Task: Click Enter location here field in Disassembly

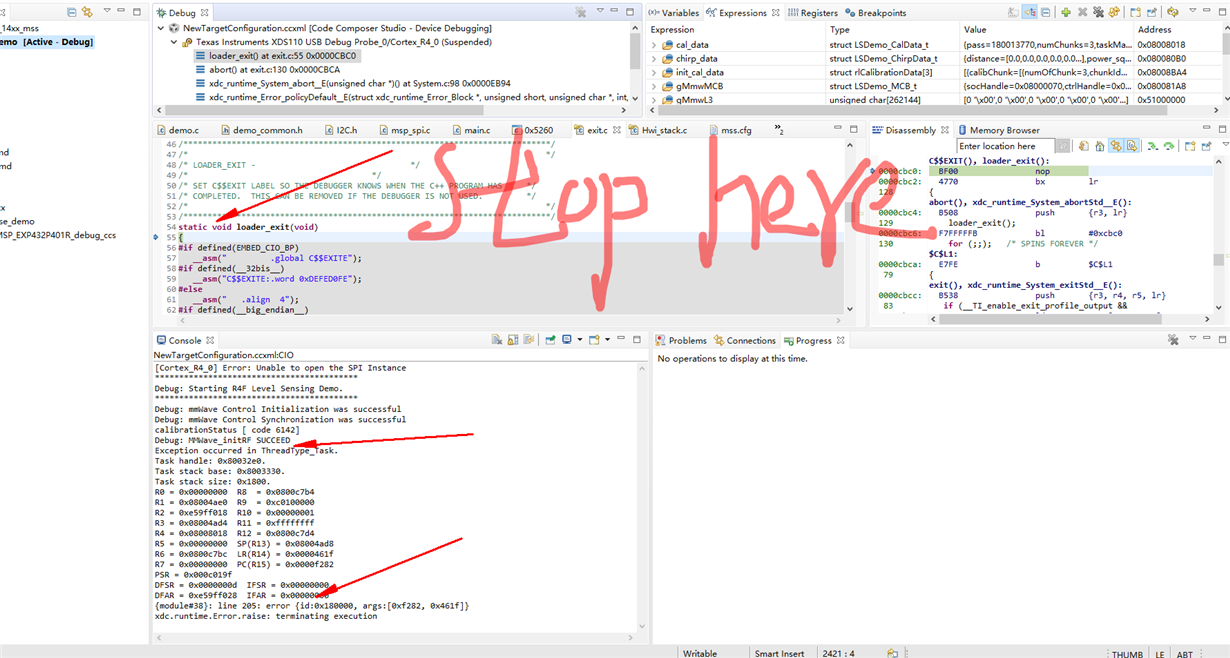Action: [1005, 146]
